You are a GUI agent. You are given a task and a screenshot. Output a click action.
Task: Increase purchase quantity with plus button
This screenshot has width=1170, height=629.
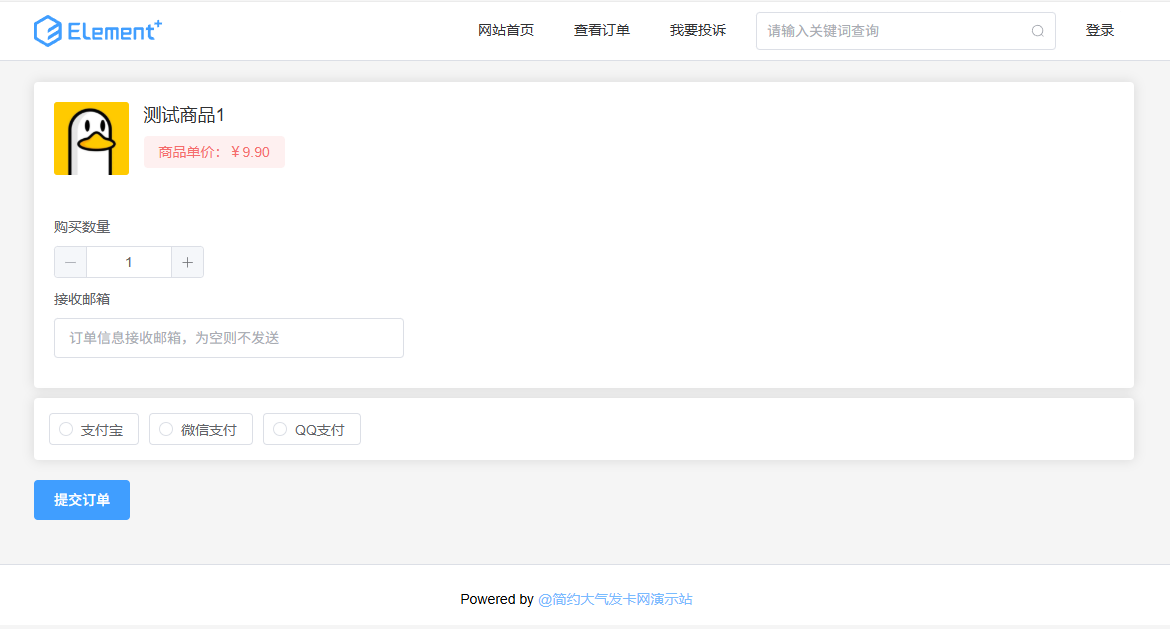coord(187,262)
